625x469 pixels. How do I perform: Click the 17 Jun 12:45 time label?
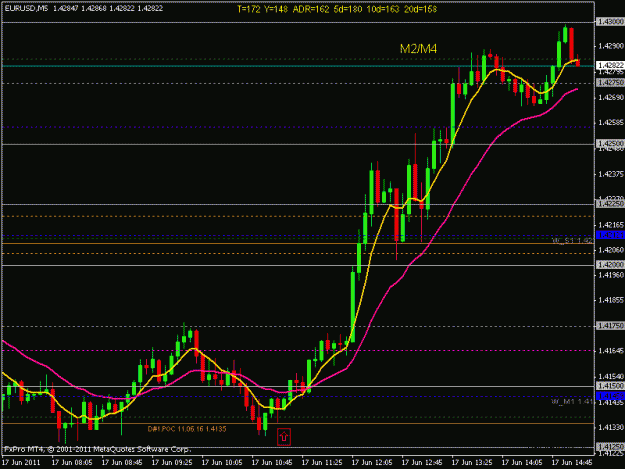(x=422, y=462)
